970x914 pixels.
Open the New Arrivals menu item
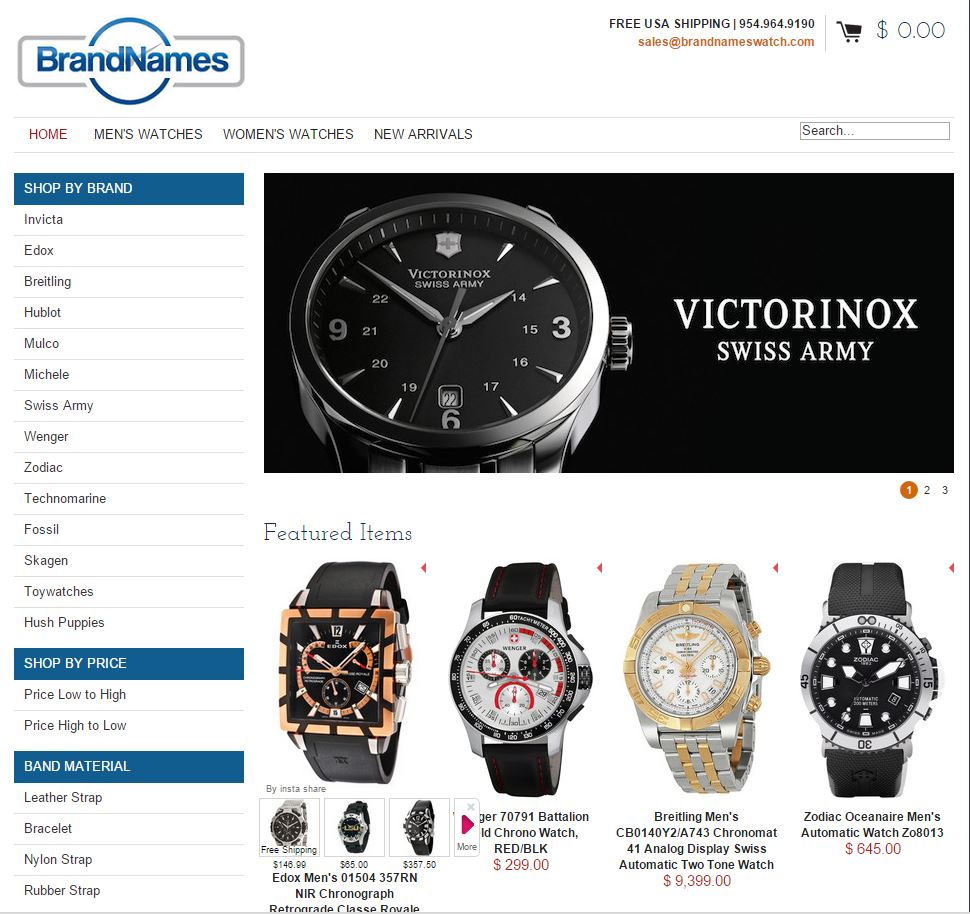pos(423,134)
